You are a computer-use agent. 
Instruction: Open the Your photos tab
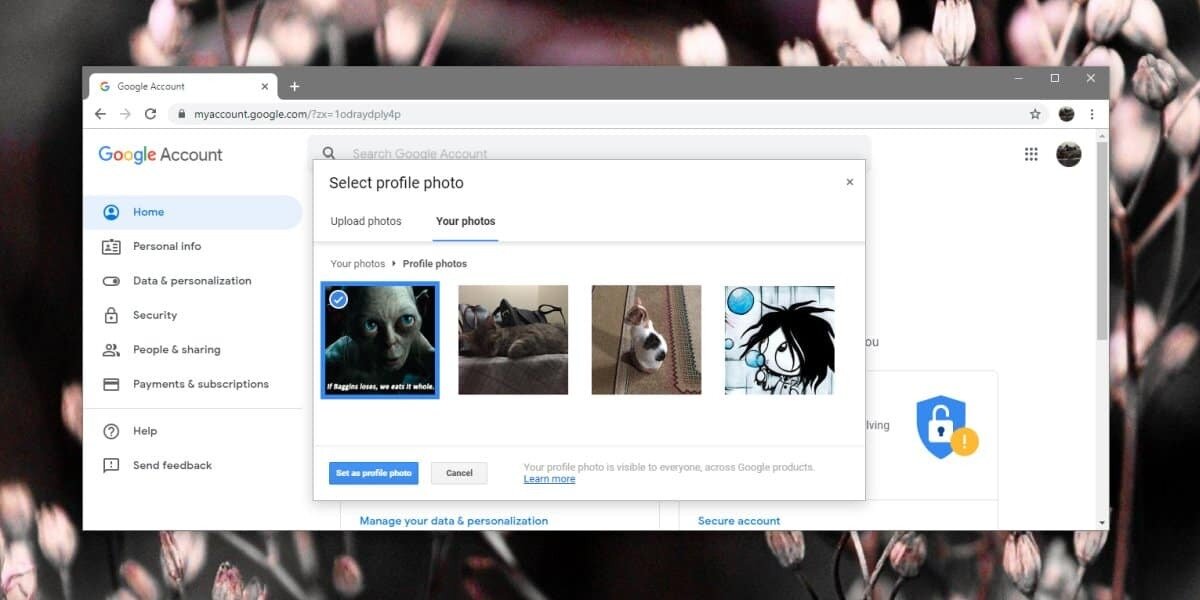[x=465, y=221]
